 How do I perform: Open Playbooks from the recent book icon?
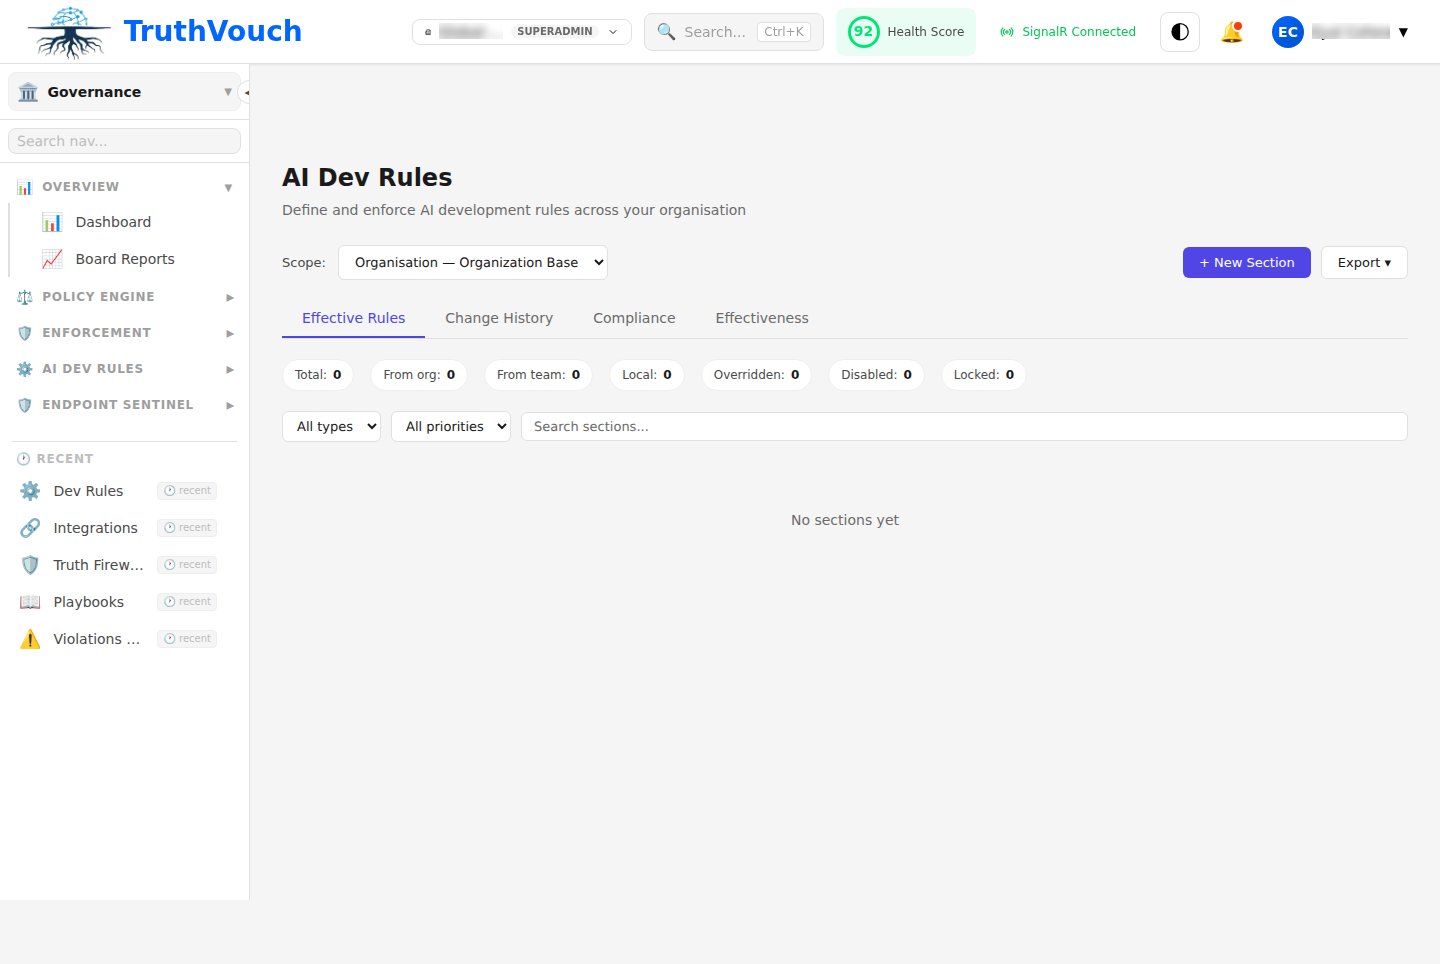pyautogui.click(x=30, y=601)
